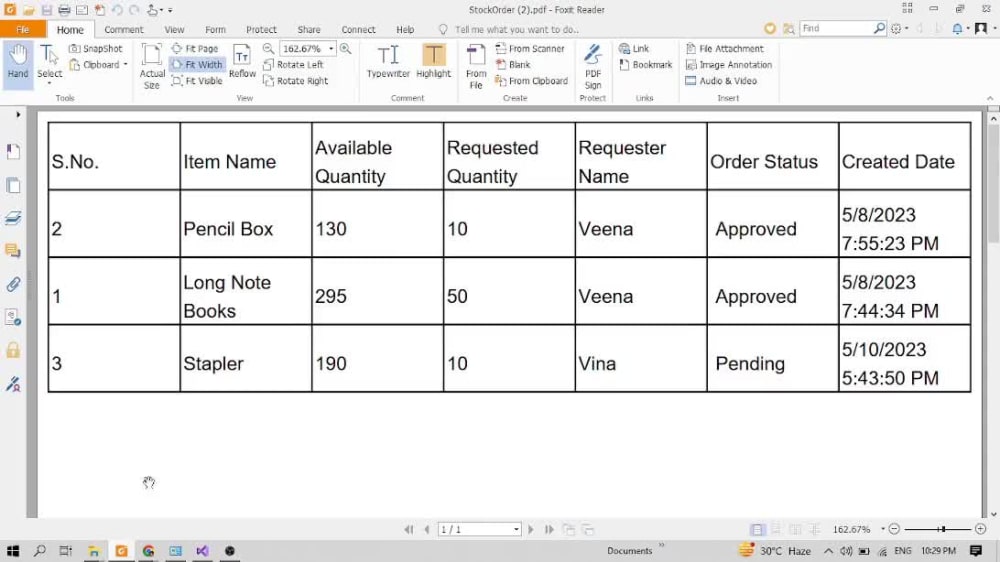Open the Pages thumbnails side panel

coord(13,185)
